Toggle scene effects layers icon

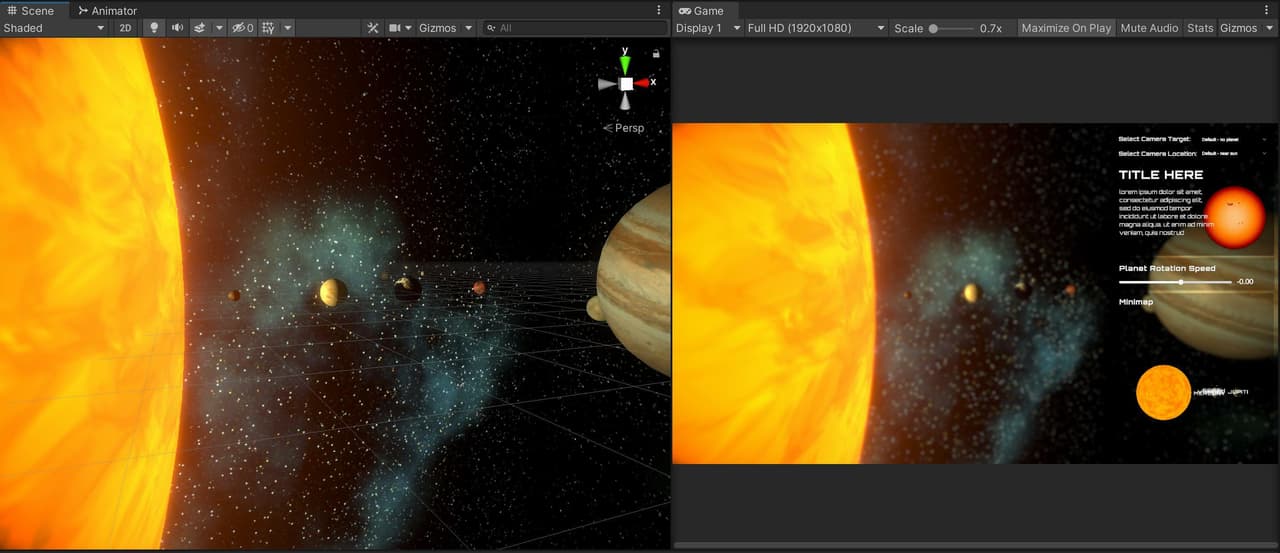199,28
